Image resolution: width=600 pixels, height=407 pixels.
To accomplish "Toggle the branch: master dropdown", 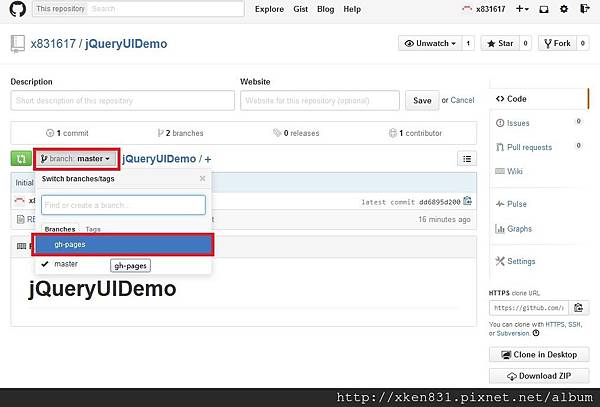I will [x=76, y=159].
